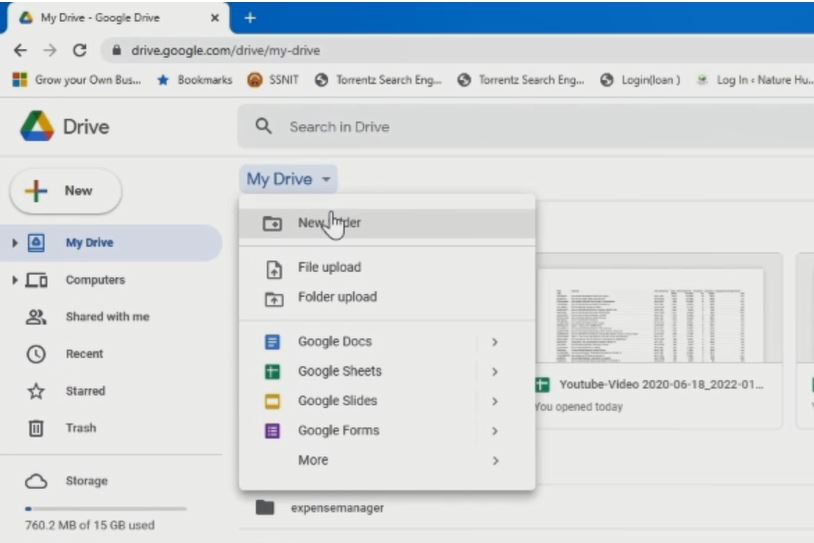Click the search magnifier icon
The width and height of the screenshot is (814, 543).
tap(264, 127)
